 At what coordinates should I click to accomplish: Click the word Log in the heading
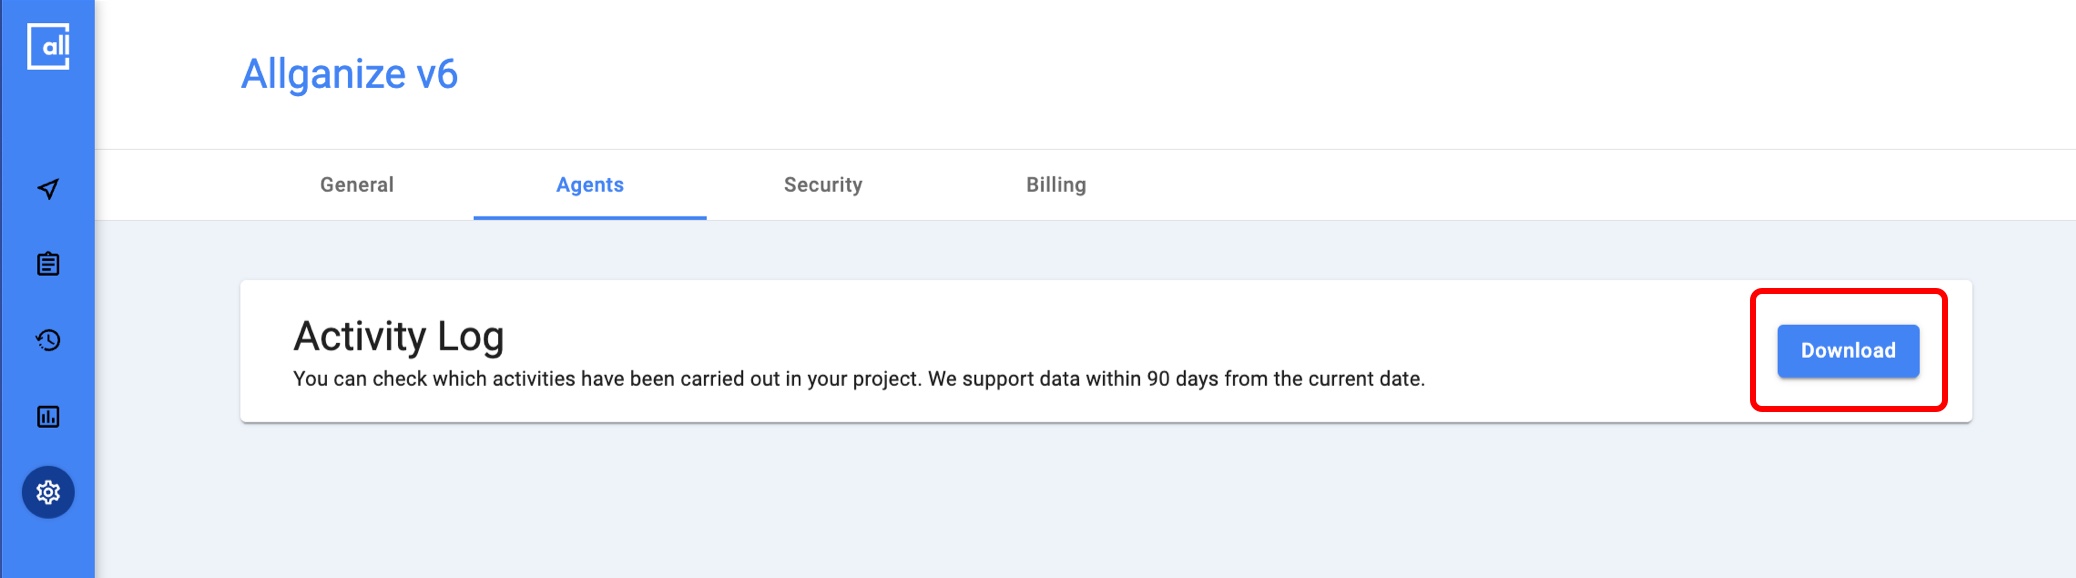click(x=470, y=336)
